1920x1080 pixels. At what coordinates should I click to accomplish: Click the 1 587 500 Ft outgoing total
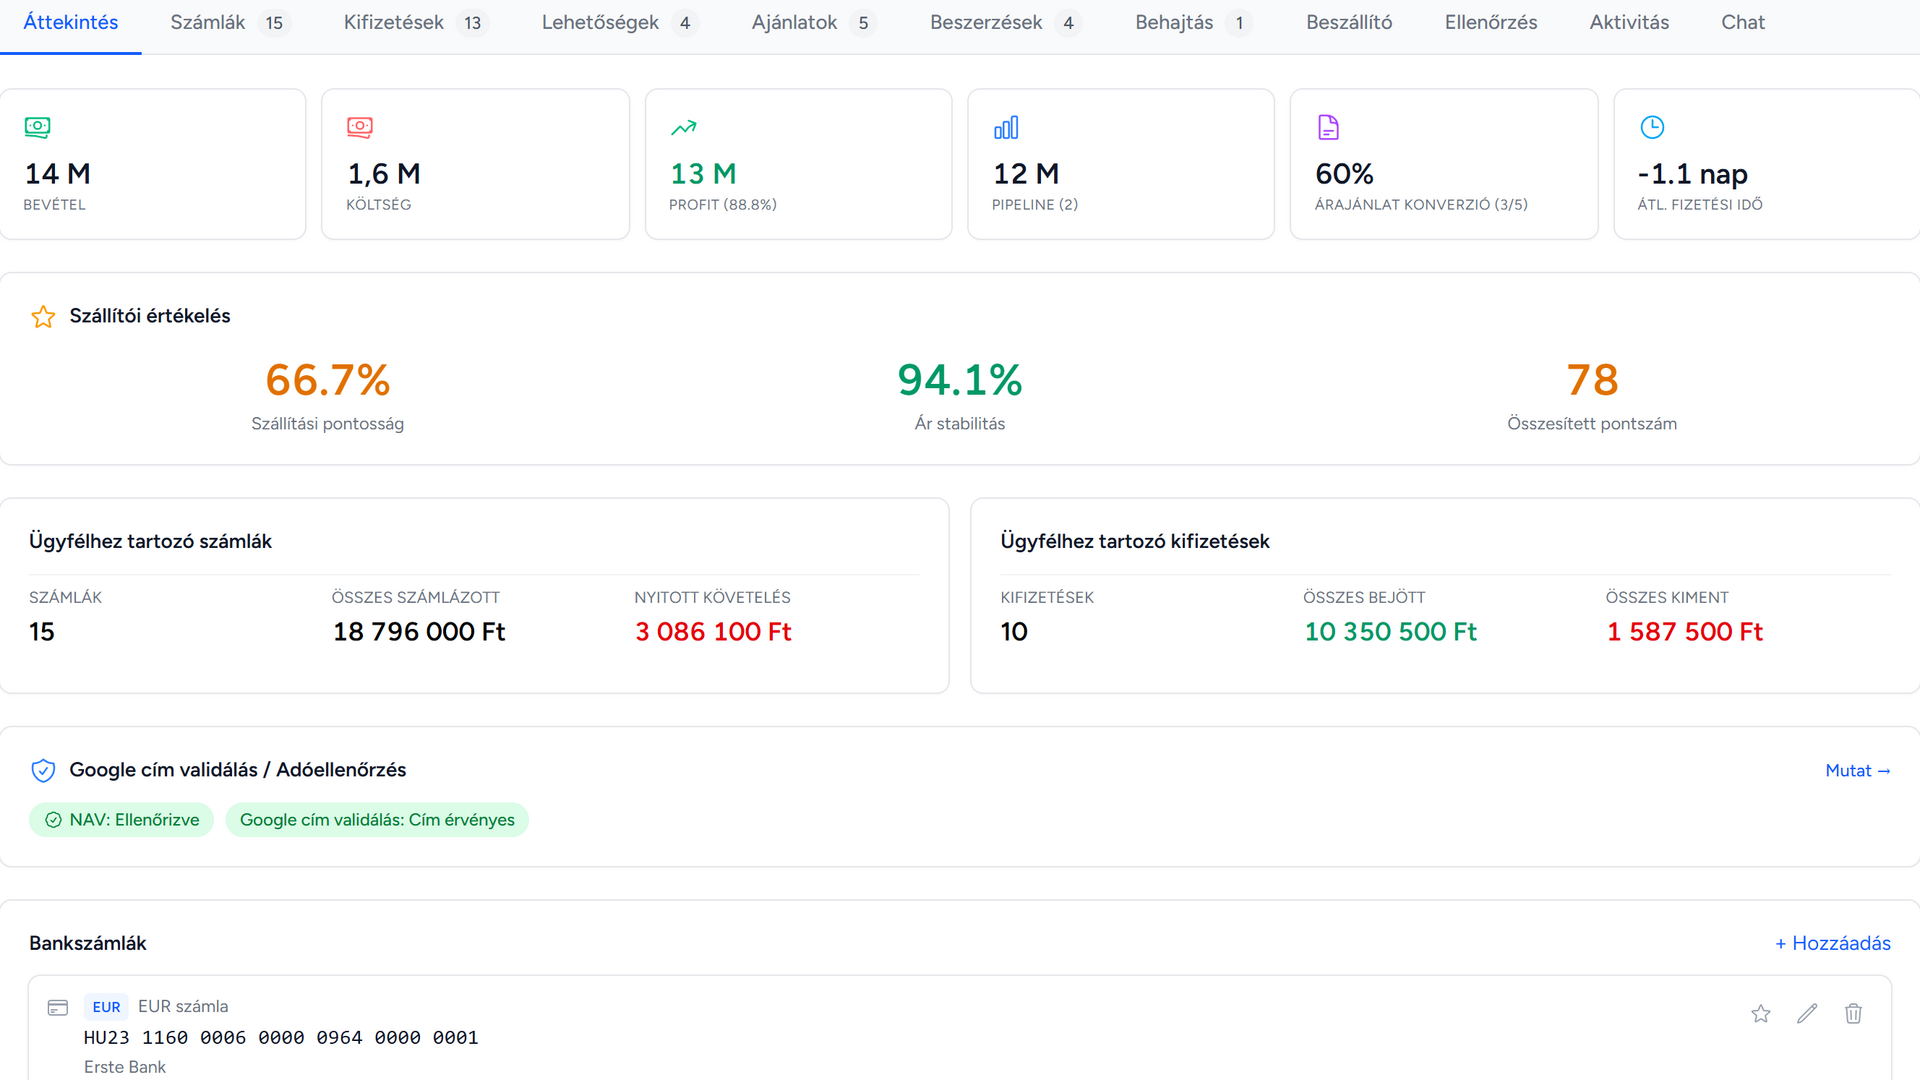click(x=1685, y=632)
